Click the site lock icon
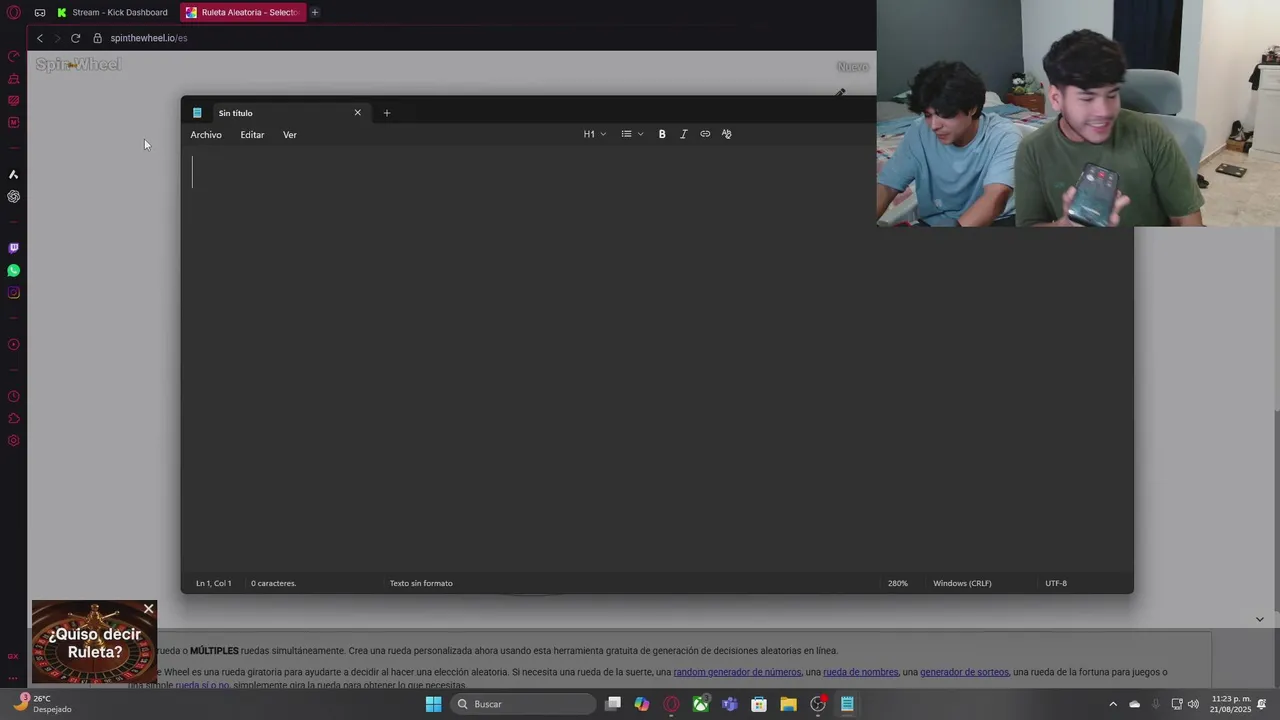1280x720 pixels. coord(98,38)
